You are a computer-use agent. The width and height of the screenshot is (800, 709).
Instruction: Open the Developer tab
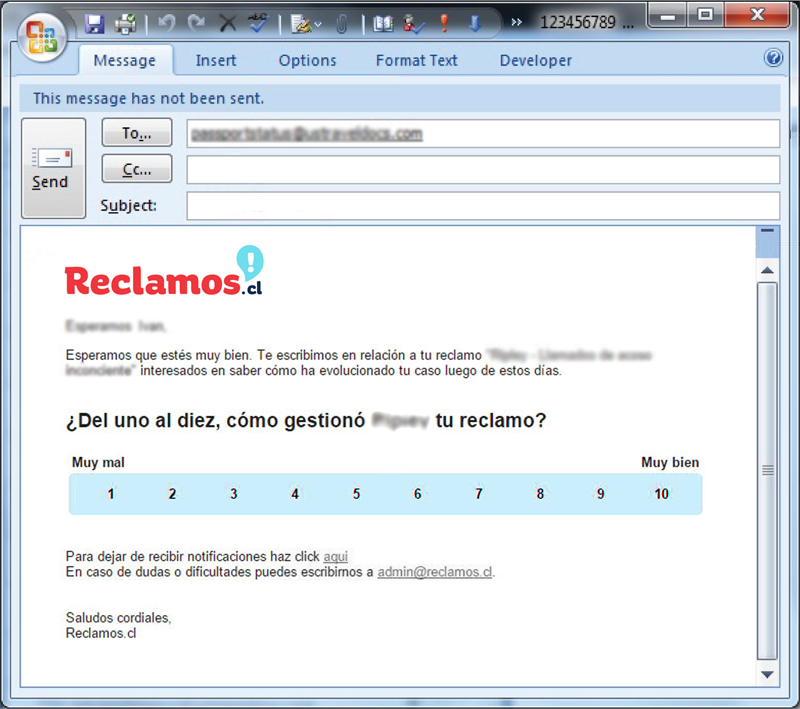[x=536, y=61]
